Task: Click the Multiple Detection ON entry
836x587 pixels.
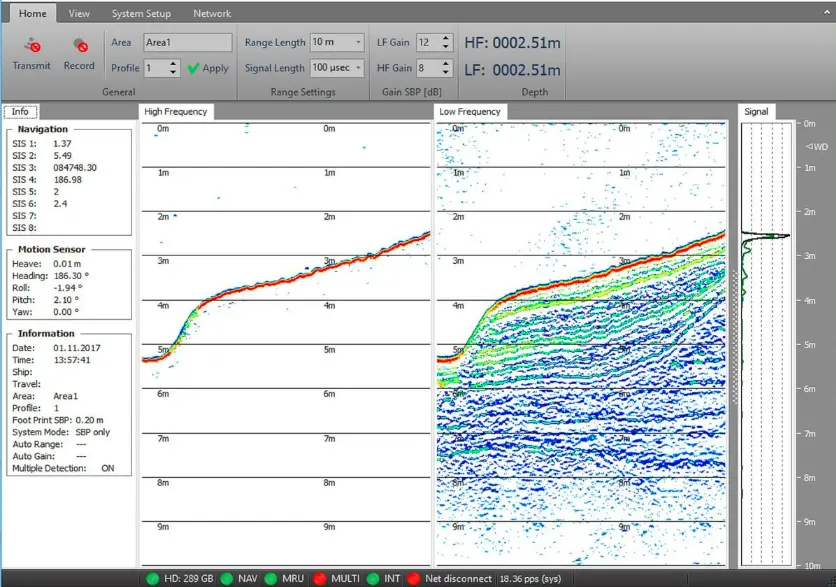Action: [63, 469]
